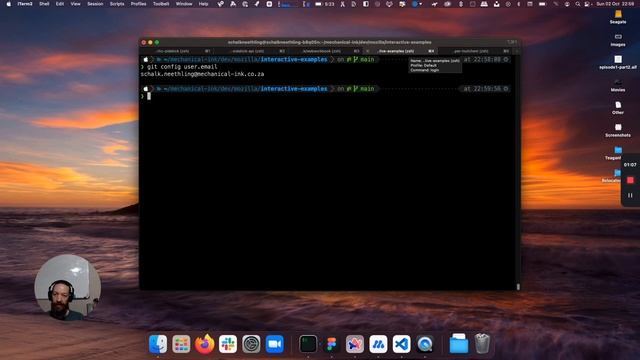This screenshot has width=640, height=360.
Task: Open the blue M-logo app in Dock
Action: coord(378,344)
